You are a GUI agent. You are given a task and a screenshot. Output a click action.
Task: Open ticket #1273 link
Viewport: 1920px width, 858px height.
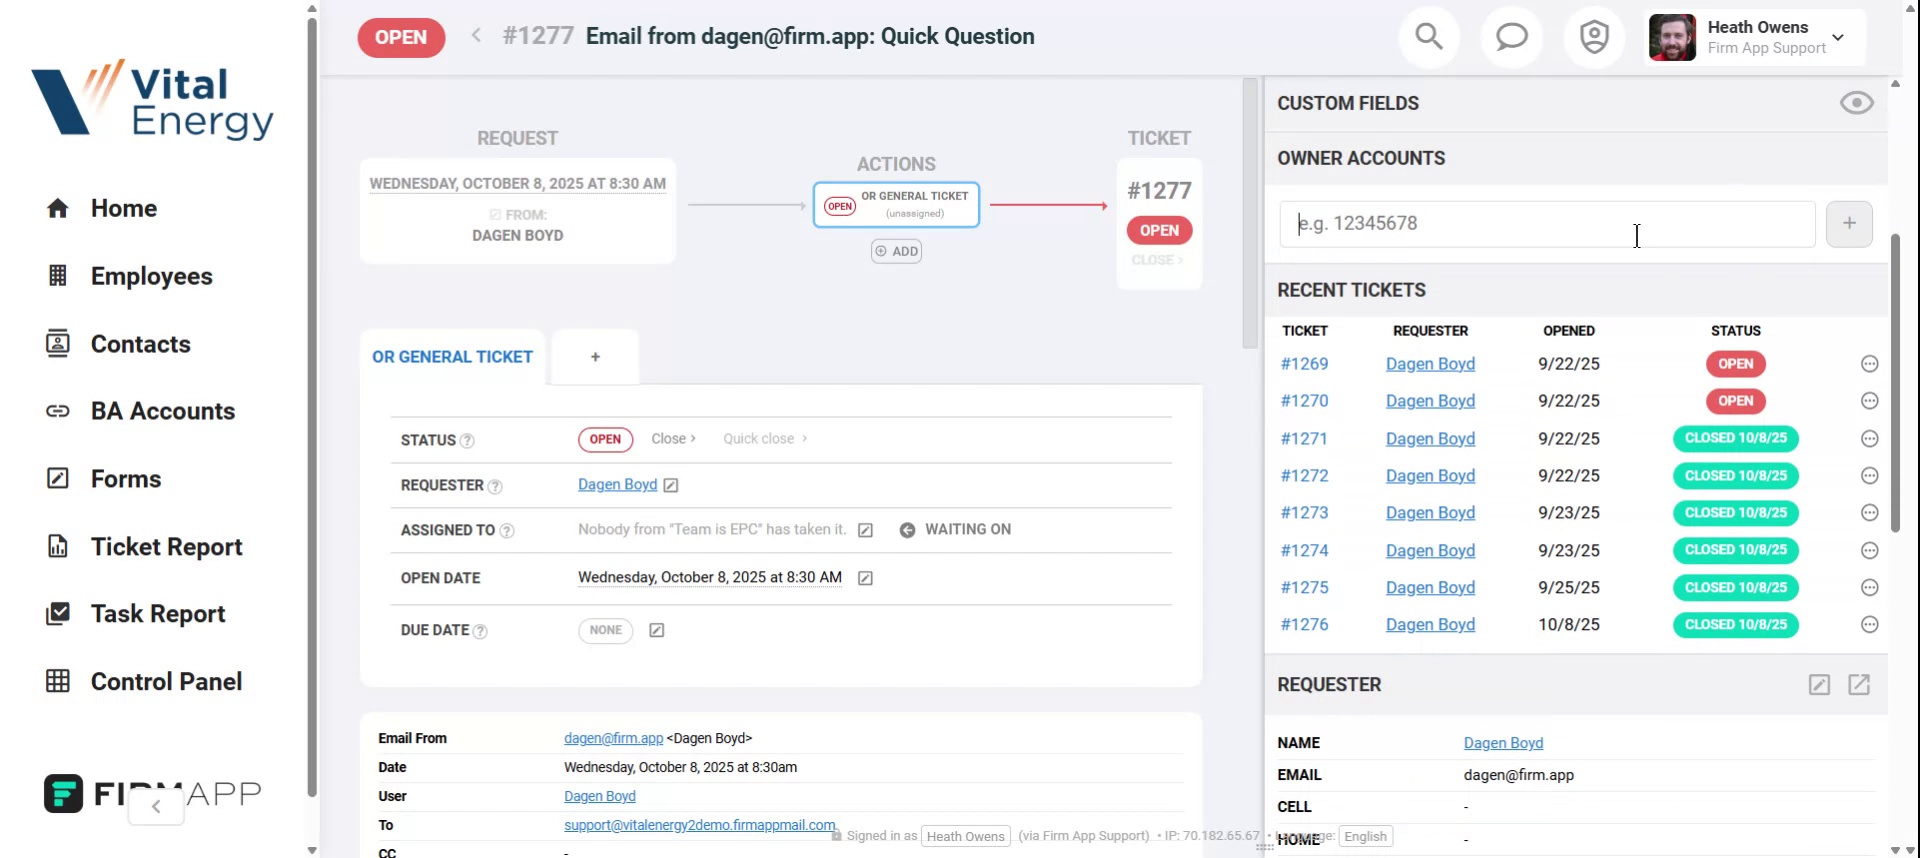pos(1304,513)
